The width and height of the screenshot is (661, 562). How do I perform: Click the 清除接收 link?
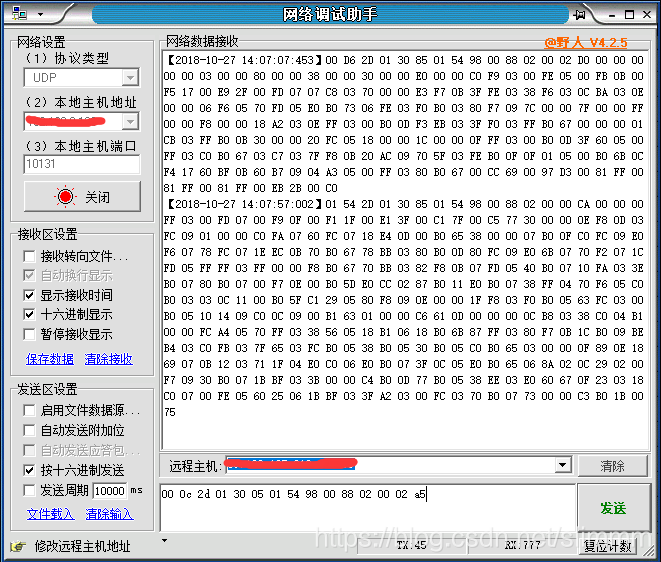[108, 359]
